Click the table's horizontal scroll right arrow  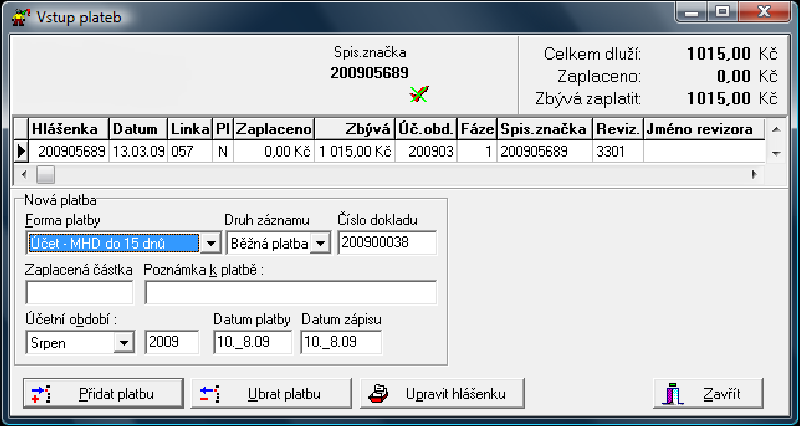tap(754, 174)
